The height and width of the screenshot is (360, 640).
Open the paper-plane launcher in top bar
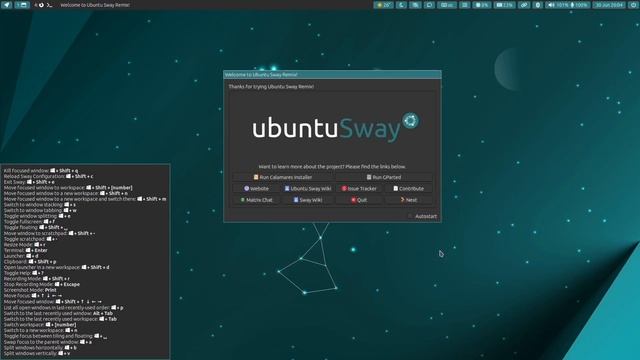coord(7,5)
